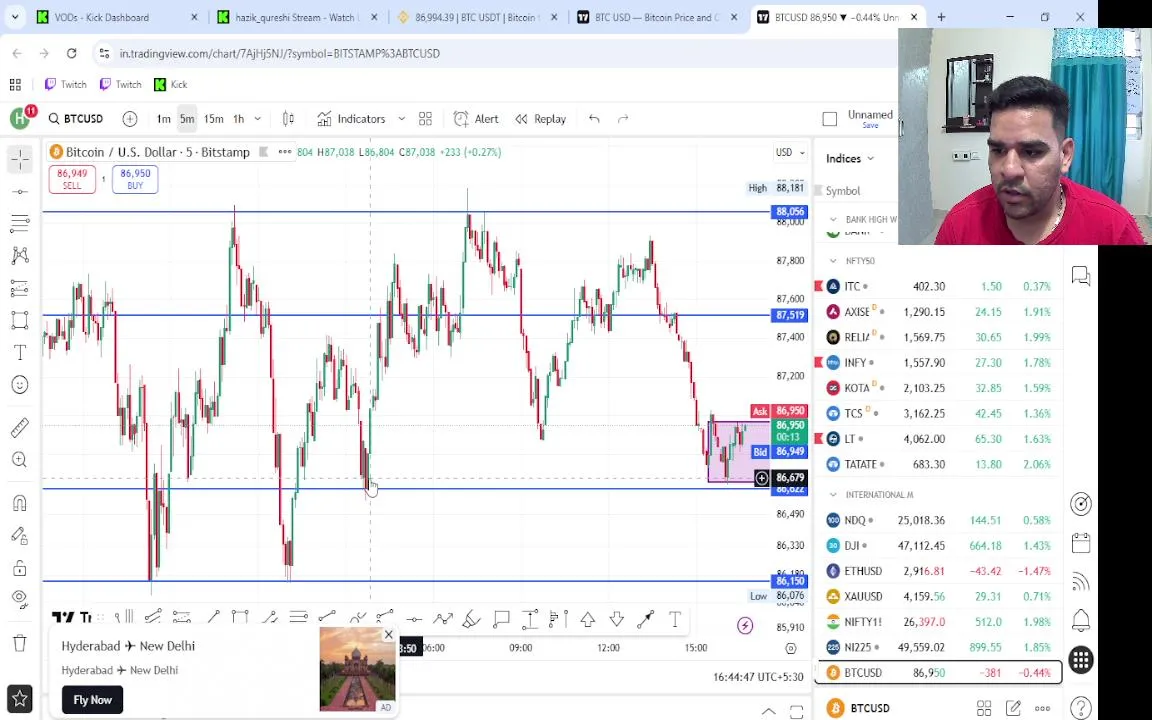Switch to the 1h timeframe

238,118
